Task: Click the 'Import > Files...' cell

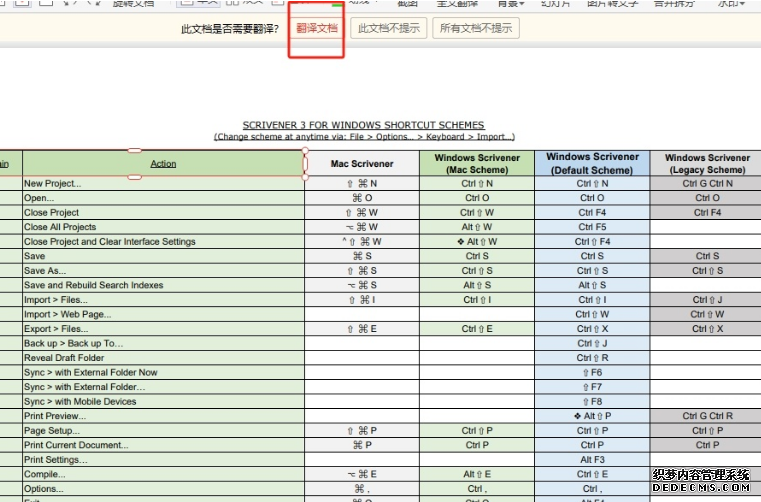Action: tap(163, 300)
